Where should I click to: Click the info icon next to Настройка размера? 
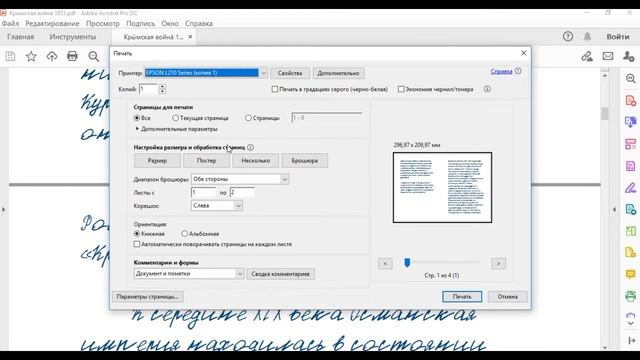pos(250,147)
